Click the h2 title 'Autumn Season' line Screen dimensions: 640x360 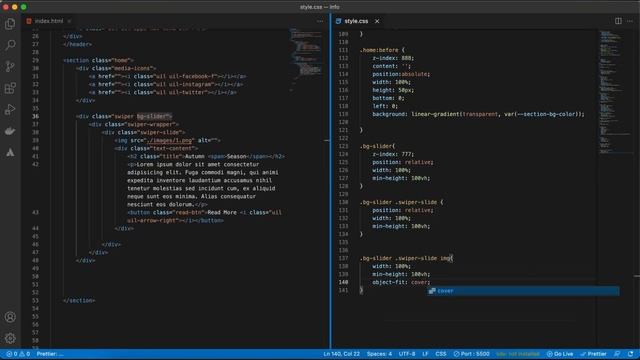[206, 156]
